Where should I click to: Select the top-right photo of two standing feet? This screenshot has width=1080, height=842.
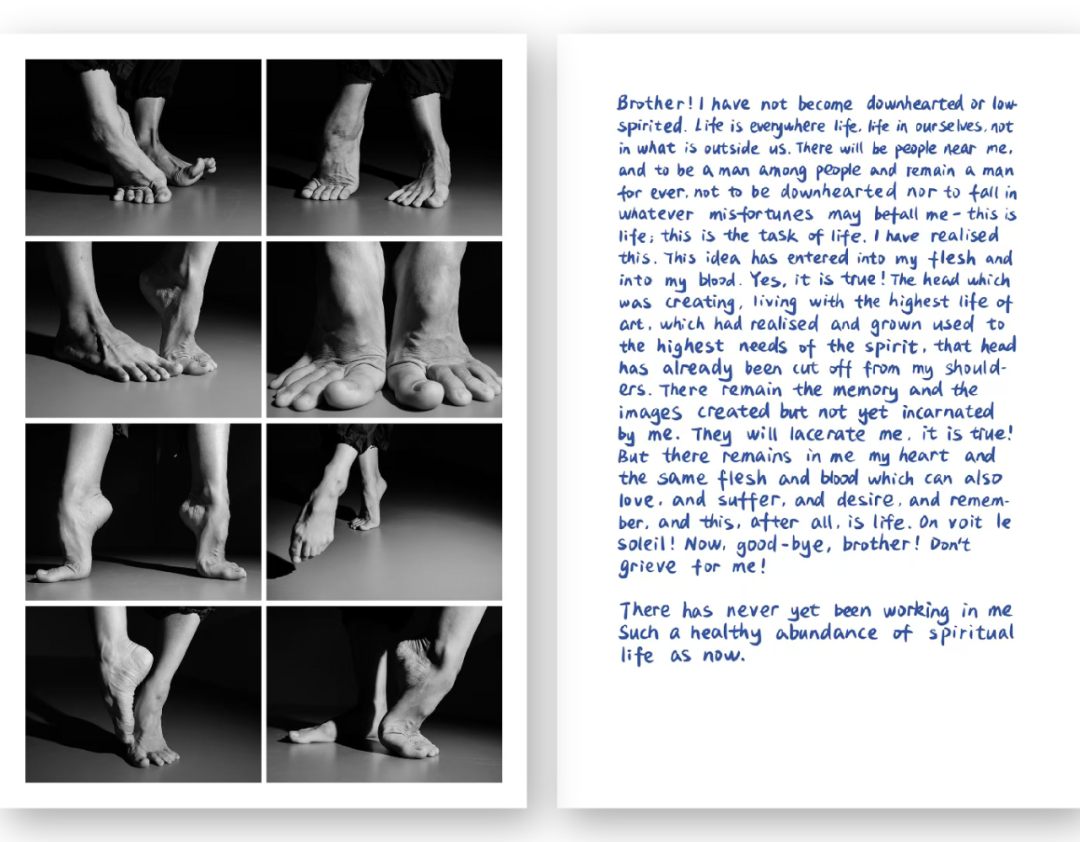(x=384, y=147)
